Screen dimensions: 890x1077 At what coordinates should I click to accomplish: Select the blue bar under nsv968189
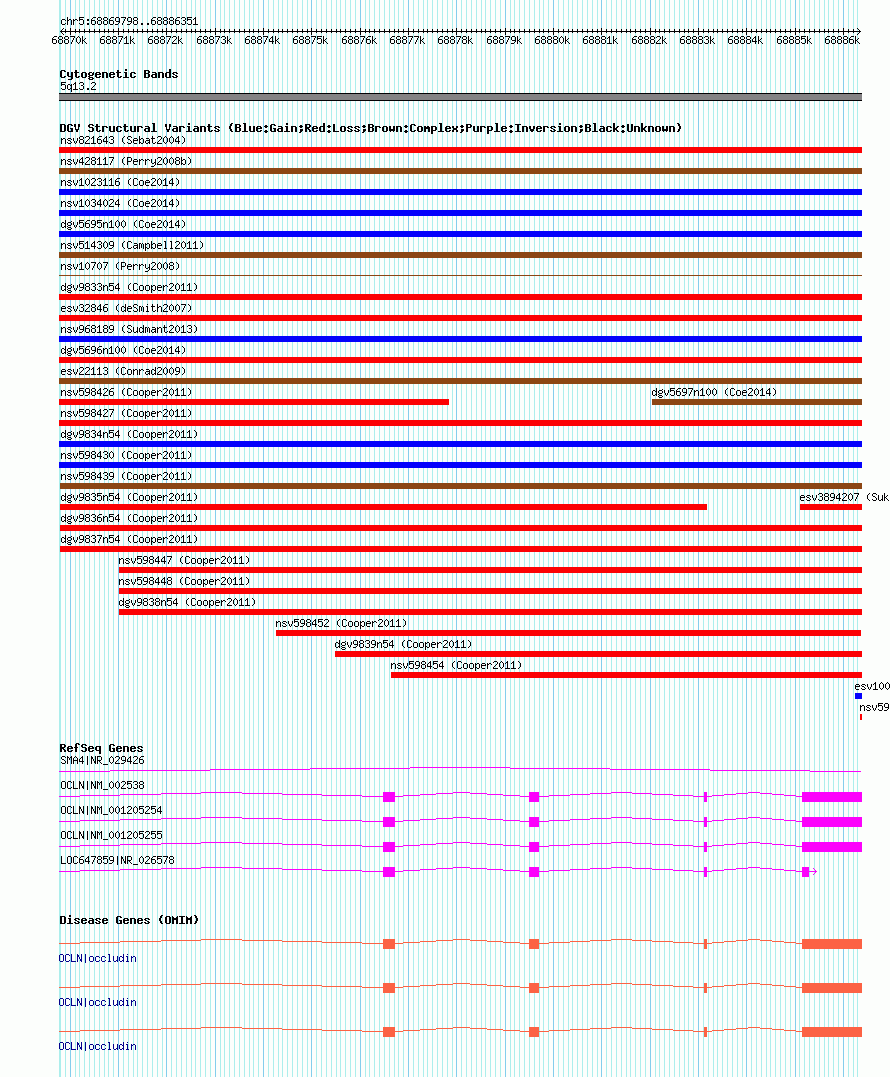461,339
